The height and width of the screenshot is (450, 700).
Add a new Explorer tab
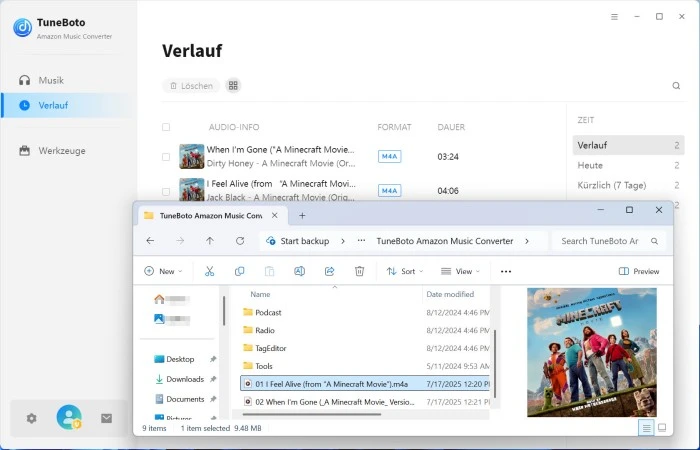point(302,216)
